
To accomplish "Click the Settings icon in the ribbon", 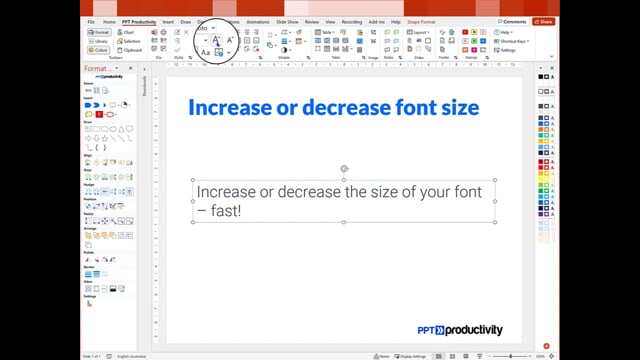I will pyautogui.click(x=504, y=50).
